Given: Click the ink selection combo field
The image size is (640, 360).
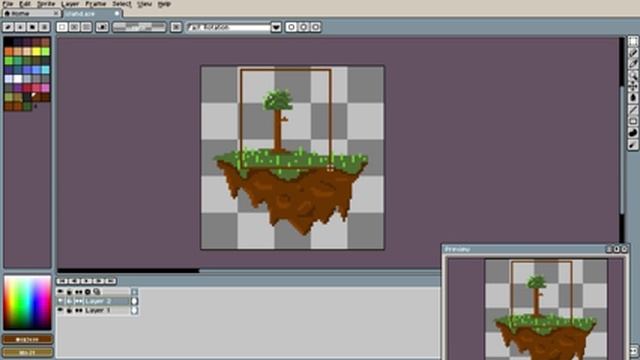Looking at the screenshot, I should click(x=229, y=27).
